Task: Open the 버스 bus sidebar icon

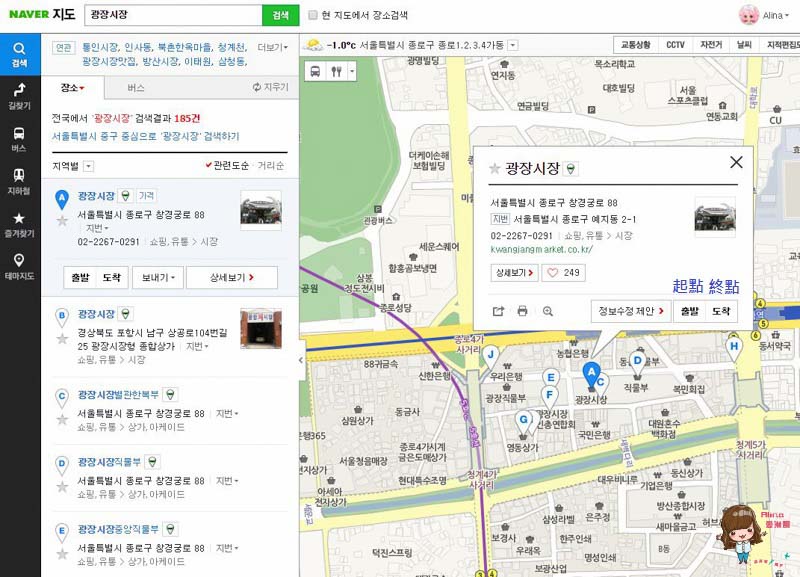Action: click(19, 139)
